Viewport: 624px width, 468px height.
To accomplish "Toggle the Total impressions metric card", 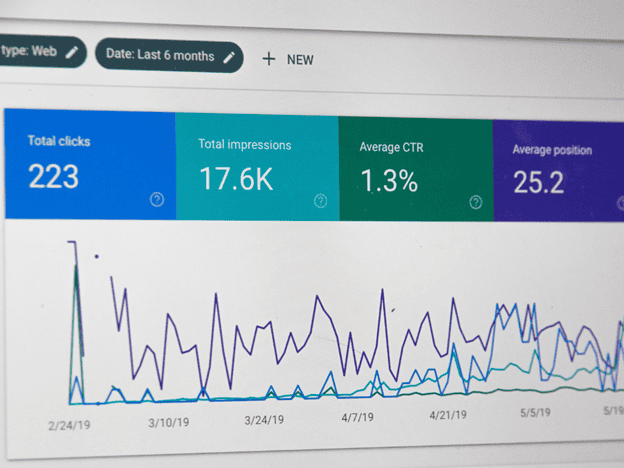I will 257,167.
